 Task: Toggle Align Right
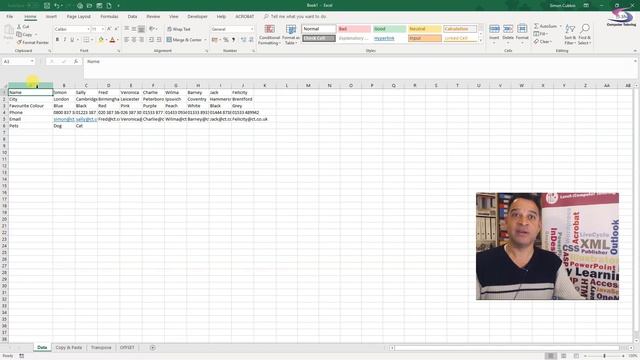pos(141,40)
